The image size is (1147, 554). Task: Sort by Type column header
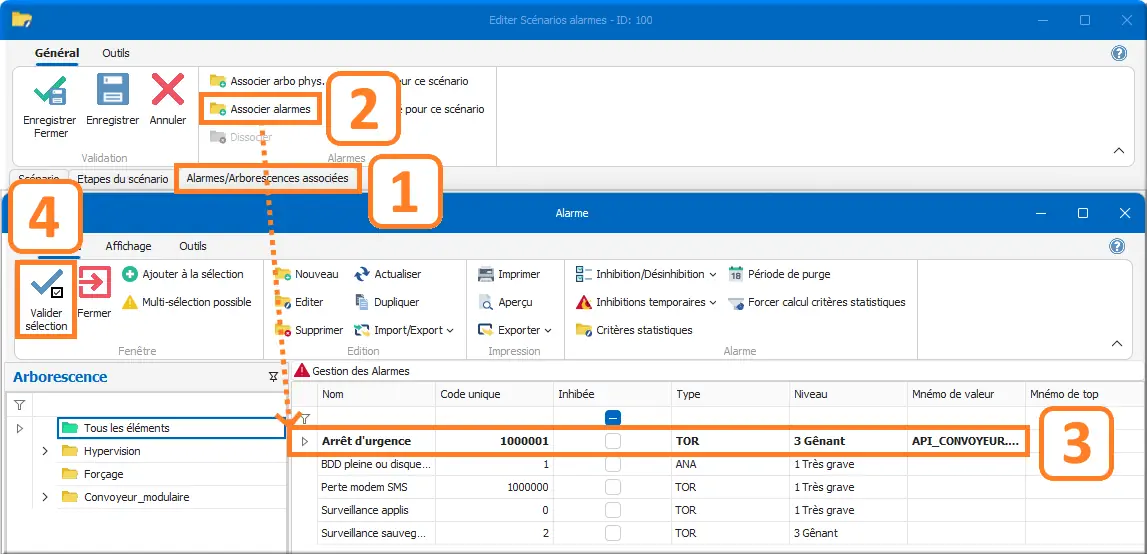click(x=729, y=394)
